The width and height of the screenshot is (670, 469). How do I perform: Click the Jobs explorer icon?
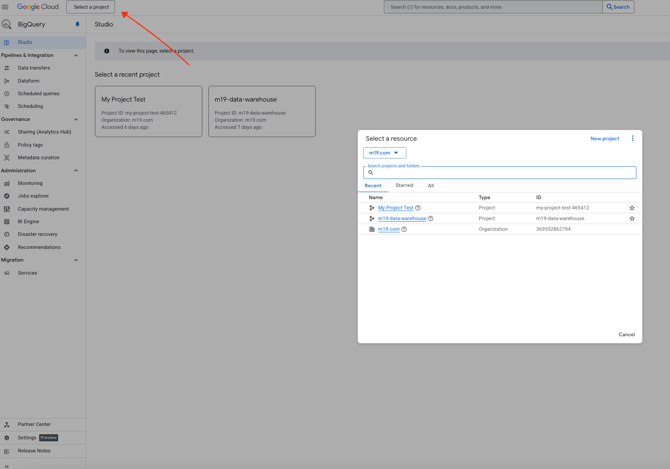(x=6, y=196)
